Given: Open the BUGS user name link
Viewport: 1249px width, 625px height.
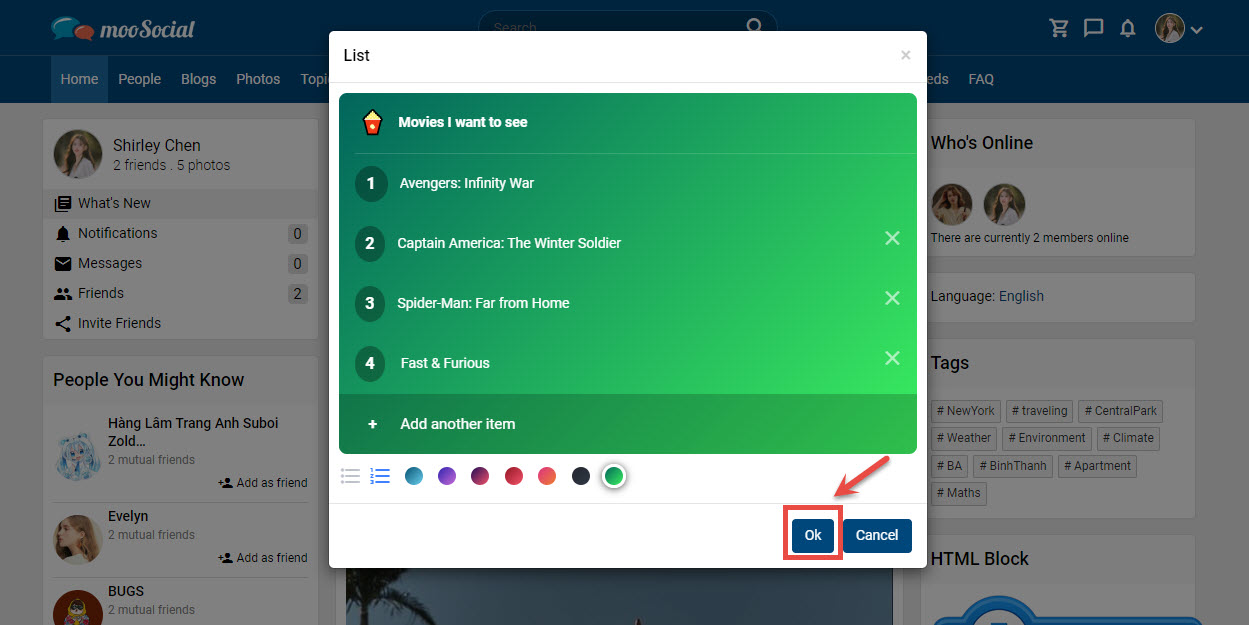Looking at the screenshot, I should [x=126, y=591].
